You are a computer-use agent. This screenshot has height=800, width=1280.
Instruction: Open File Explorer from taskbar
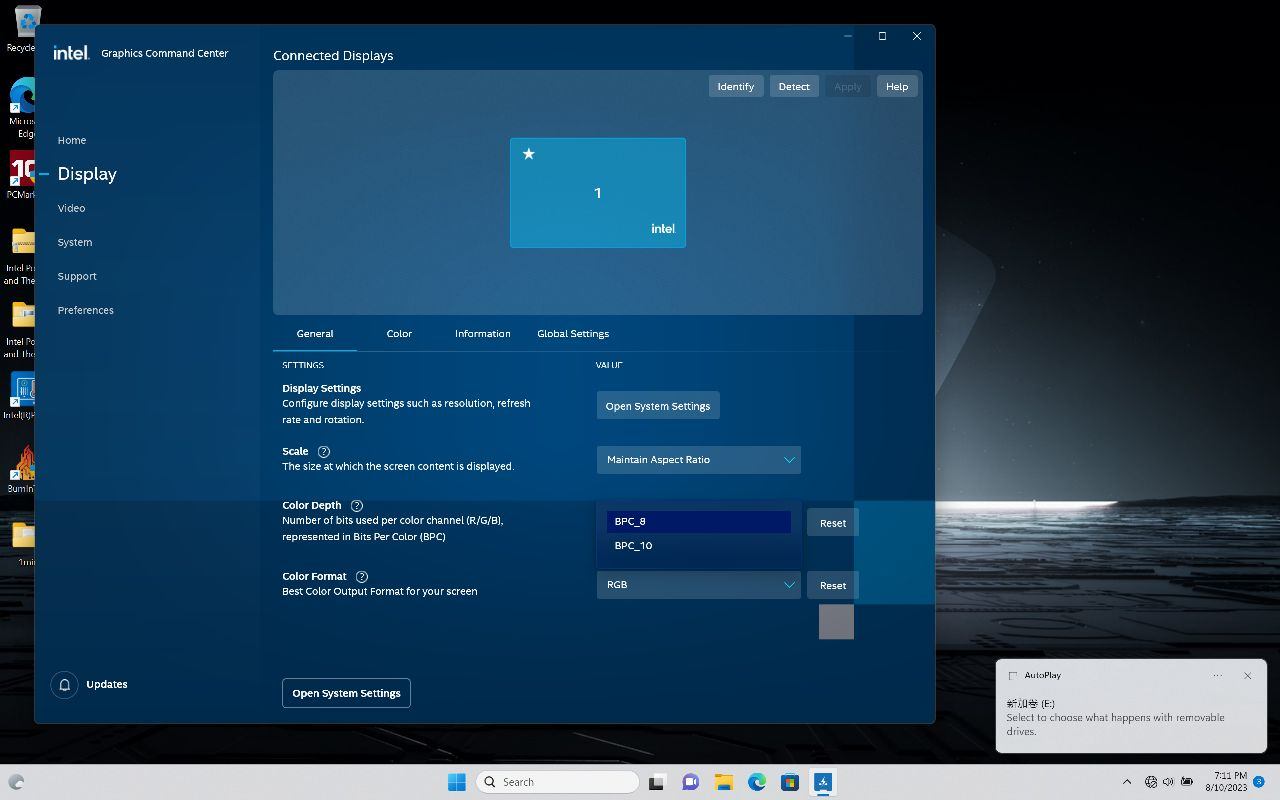click(723, 782)
